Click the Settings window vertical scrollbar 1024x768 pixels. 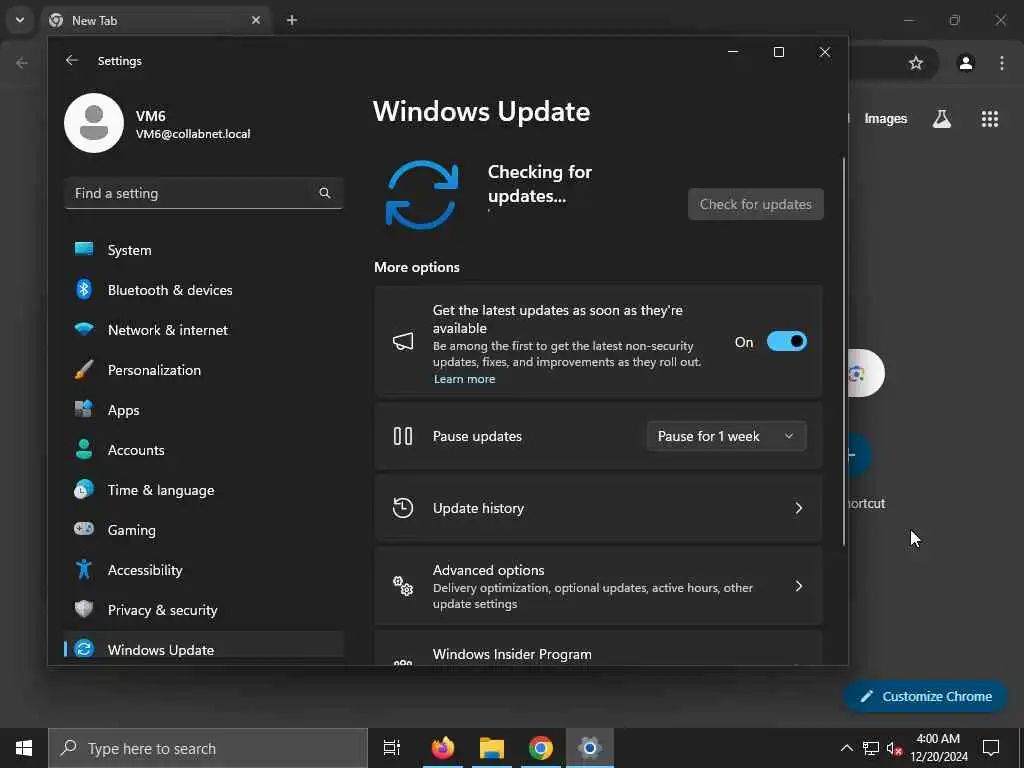coord(843,351)
